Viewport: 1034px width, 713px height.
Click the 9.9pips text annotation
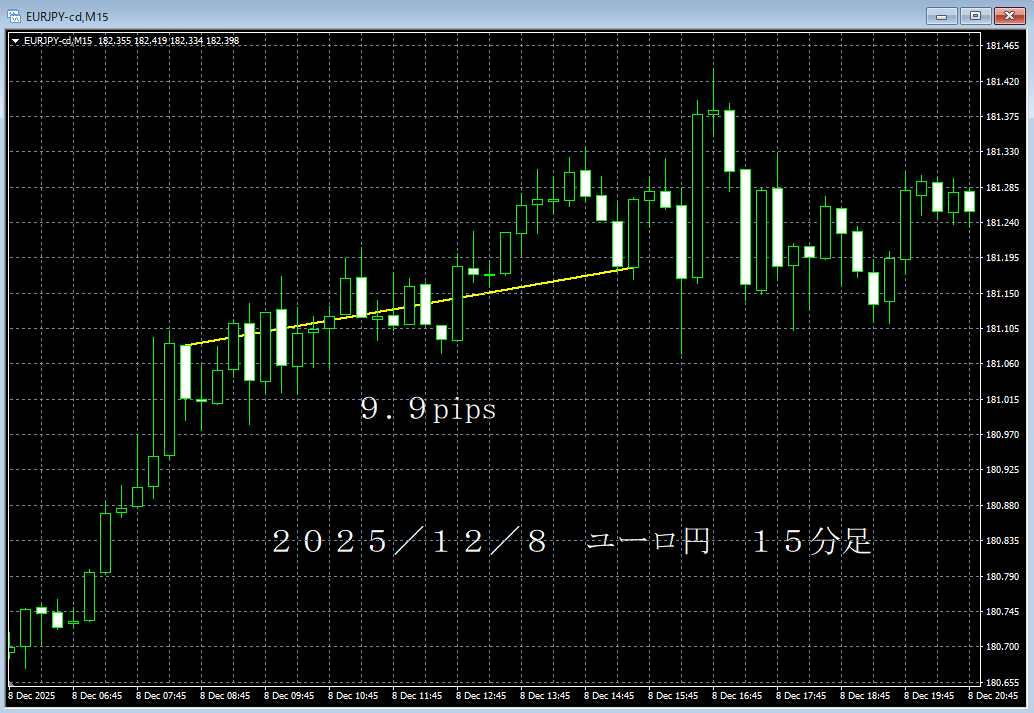tap(428, 410)
